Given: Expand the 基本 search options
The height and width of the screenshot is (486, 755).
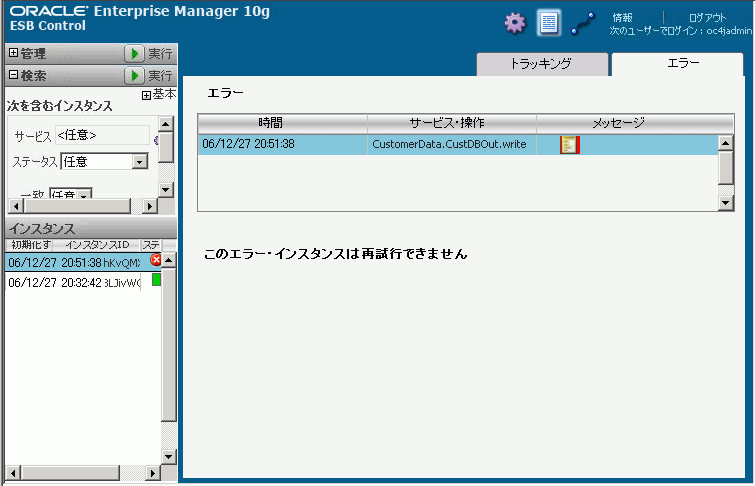Looking at the screenshot, I should [x=146, y=95].
